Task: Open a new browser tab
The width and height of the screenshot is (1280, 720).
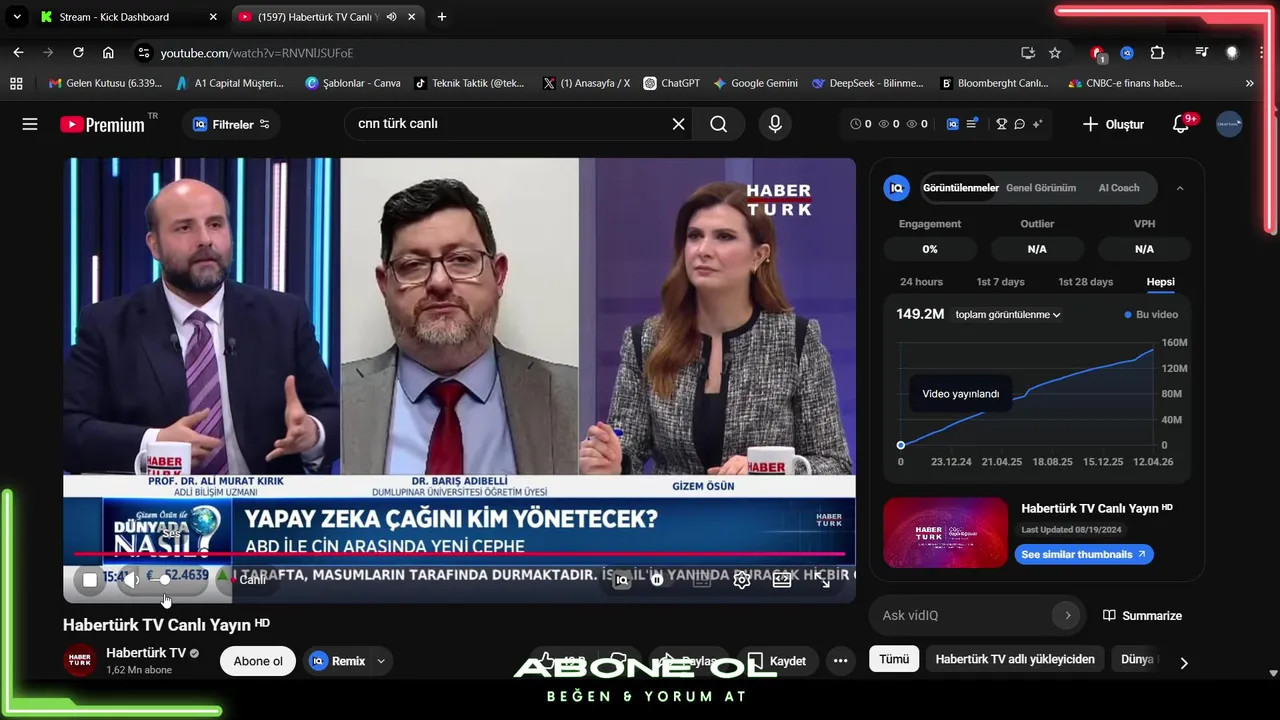Action: pos(442,17)
